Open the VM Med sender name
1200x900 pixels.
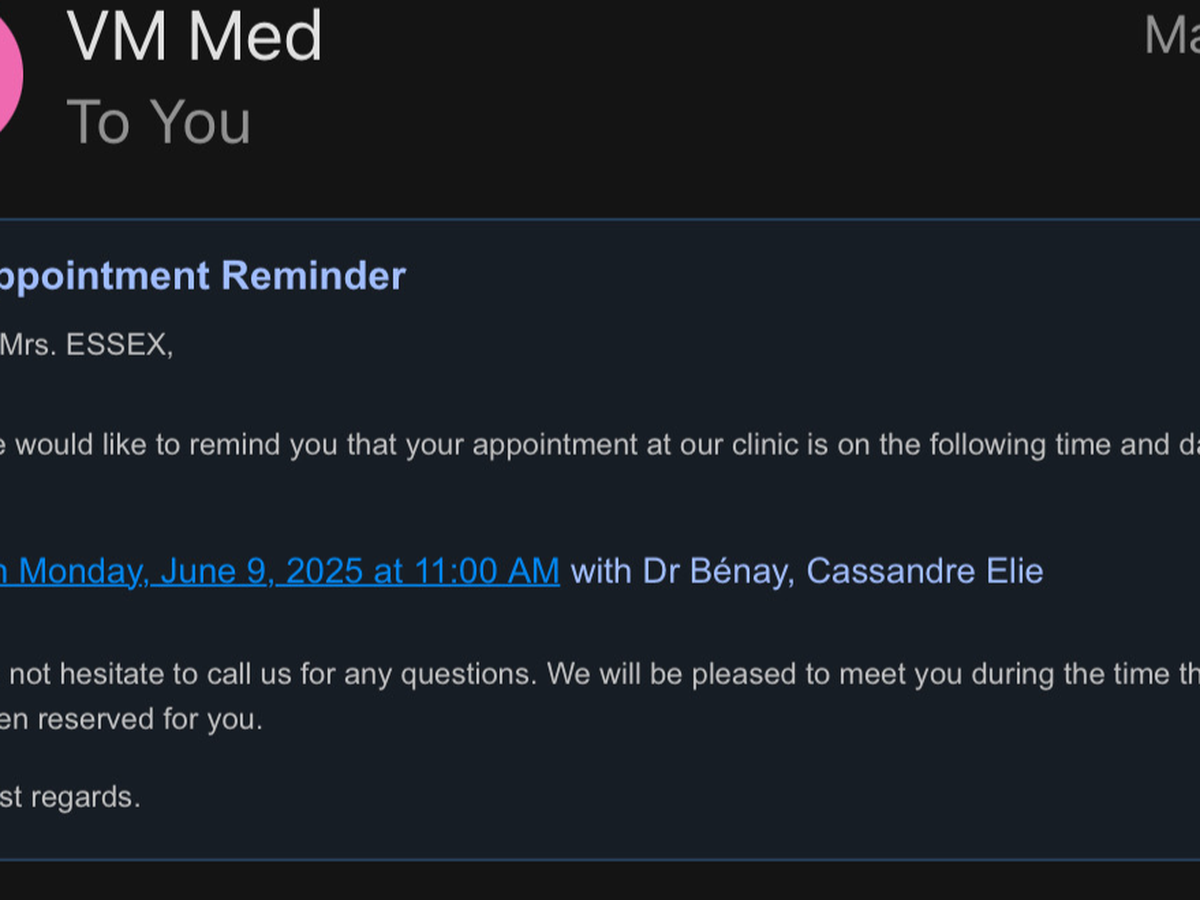[195, 36]
